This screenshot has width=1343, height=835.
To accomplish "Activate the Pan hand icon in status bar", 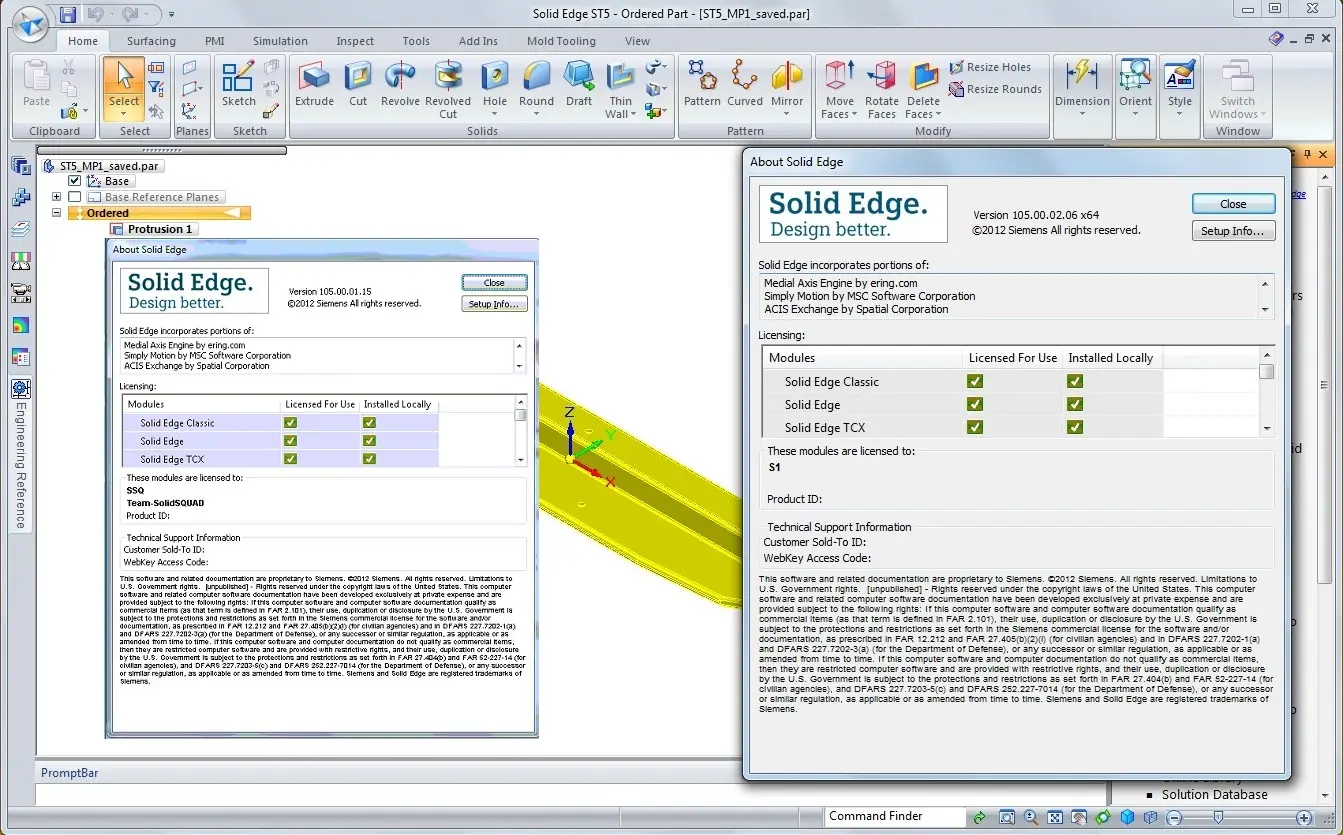I will 1078,817.
